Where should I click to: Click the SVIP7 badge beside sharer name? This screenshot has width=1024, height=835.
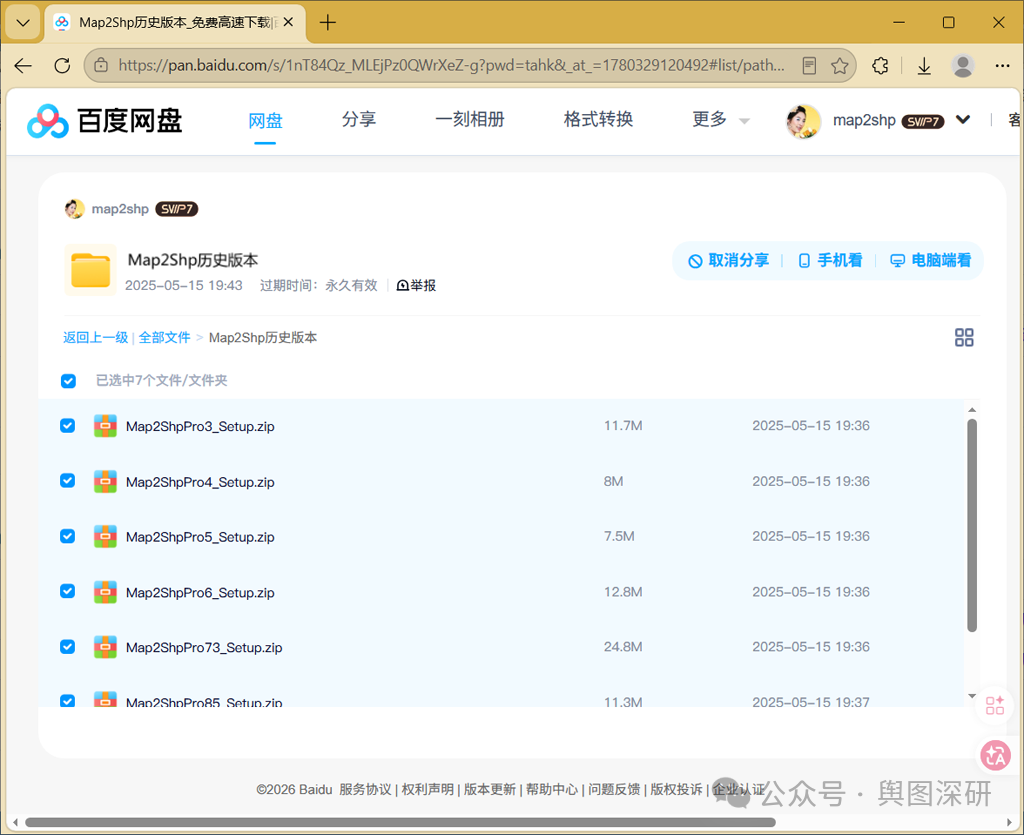click(176, 209)
